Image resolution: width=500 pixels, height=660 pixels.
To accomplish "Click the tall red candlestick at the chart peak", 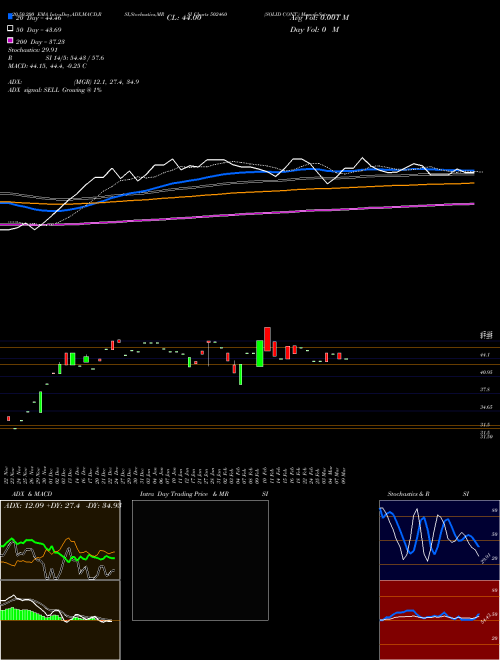I will tap(267, 339).
